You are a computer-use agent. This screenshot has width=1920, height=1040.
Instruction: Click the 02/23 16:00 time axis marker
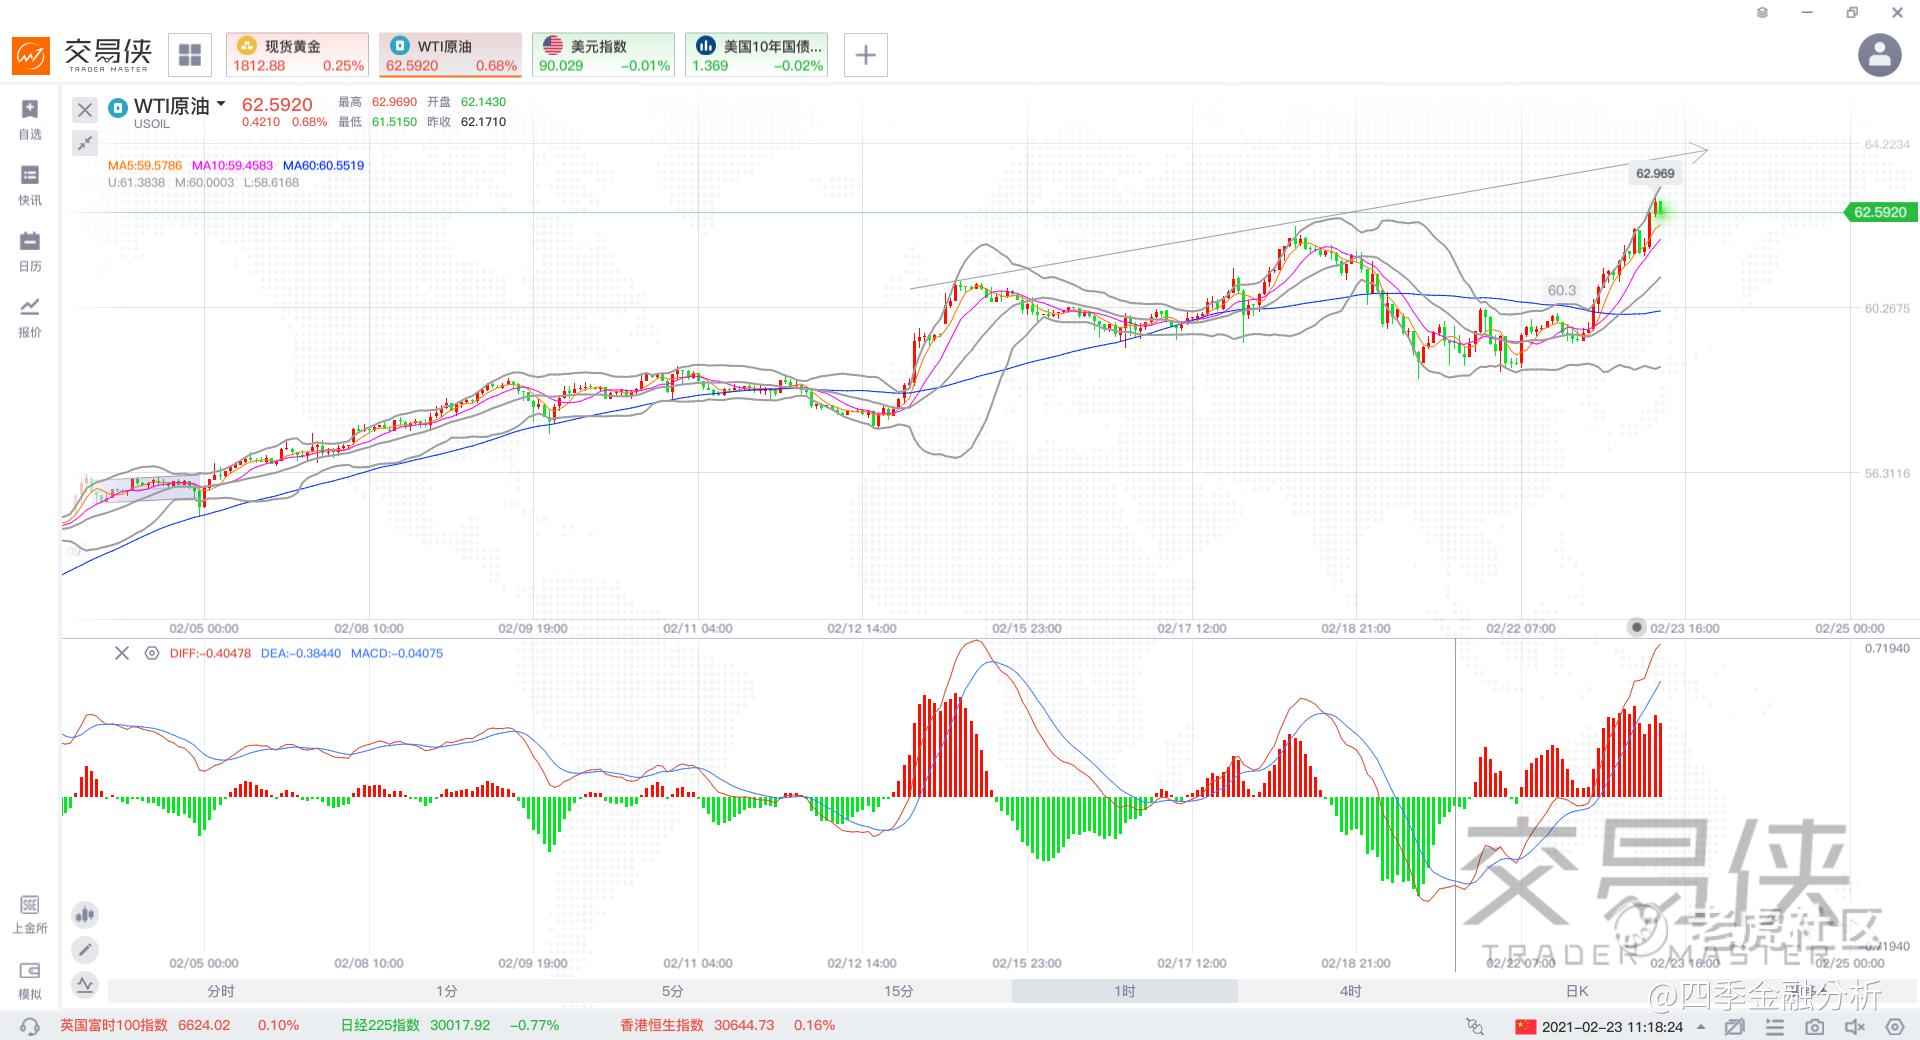[1685, 628]
